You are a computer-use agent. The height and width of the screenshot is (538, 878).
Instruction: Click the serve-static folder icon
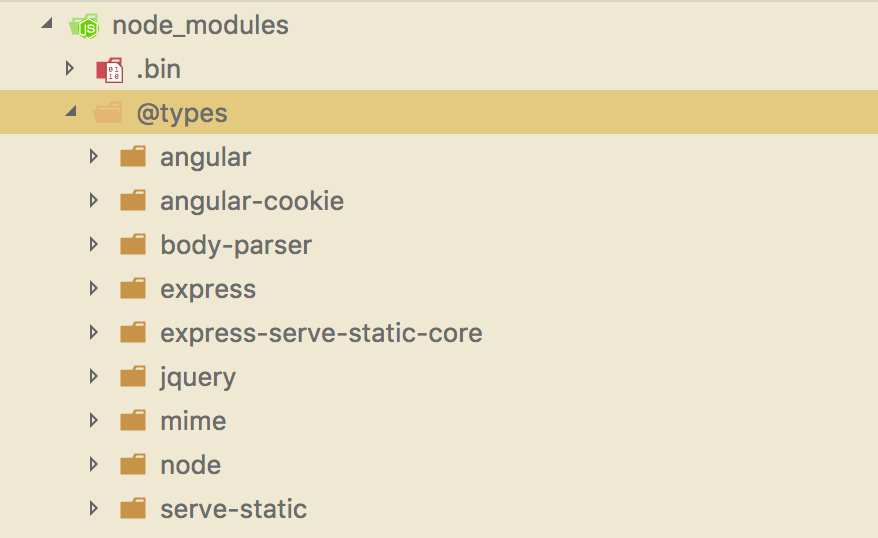[x=133, y=508]
